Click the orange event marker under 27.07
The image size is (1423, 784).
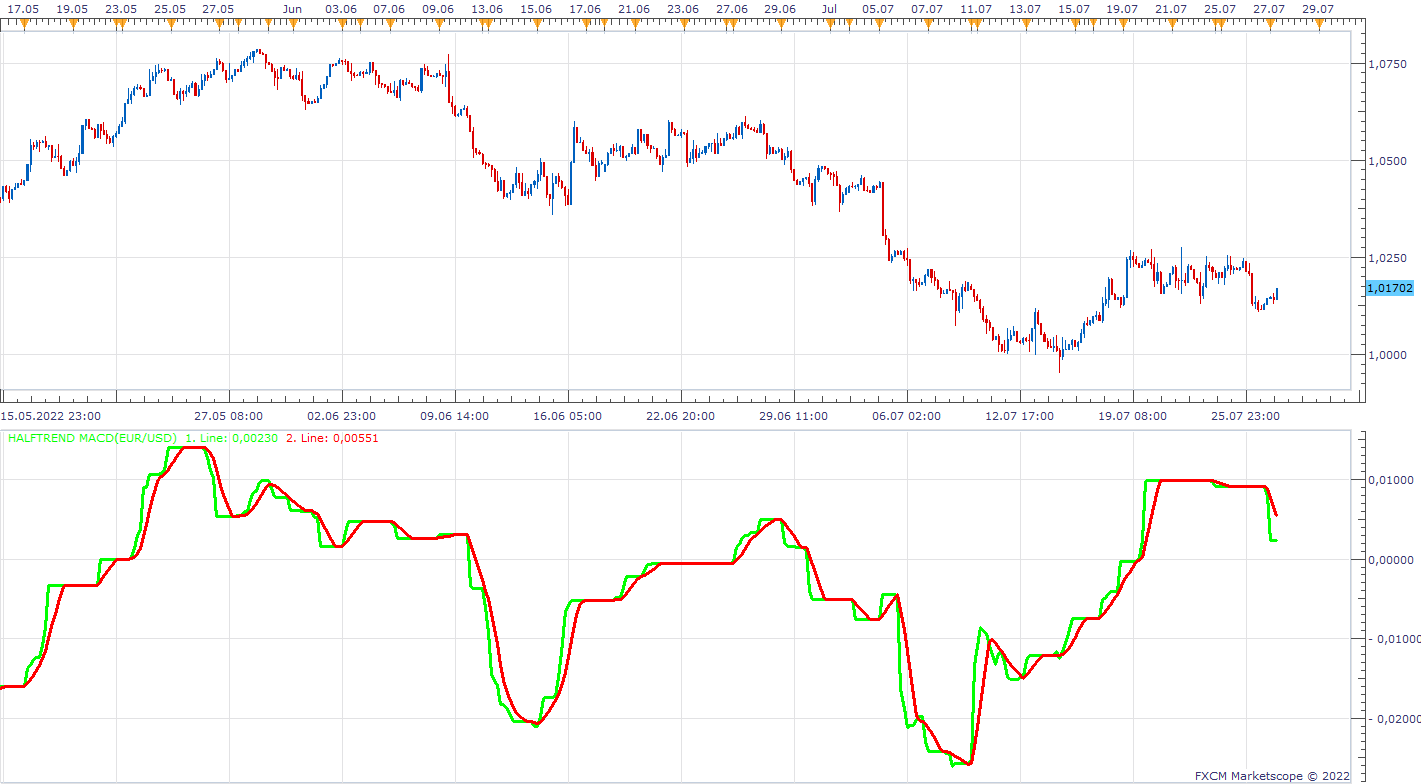1270,24
